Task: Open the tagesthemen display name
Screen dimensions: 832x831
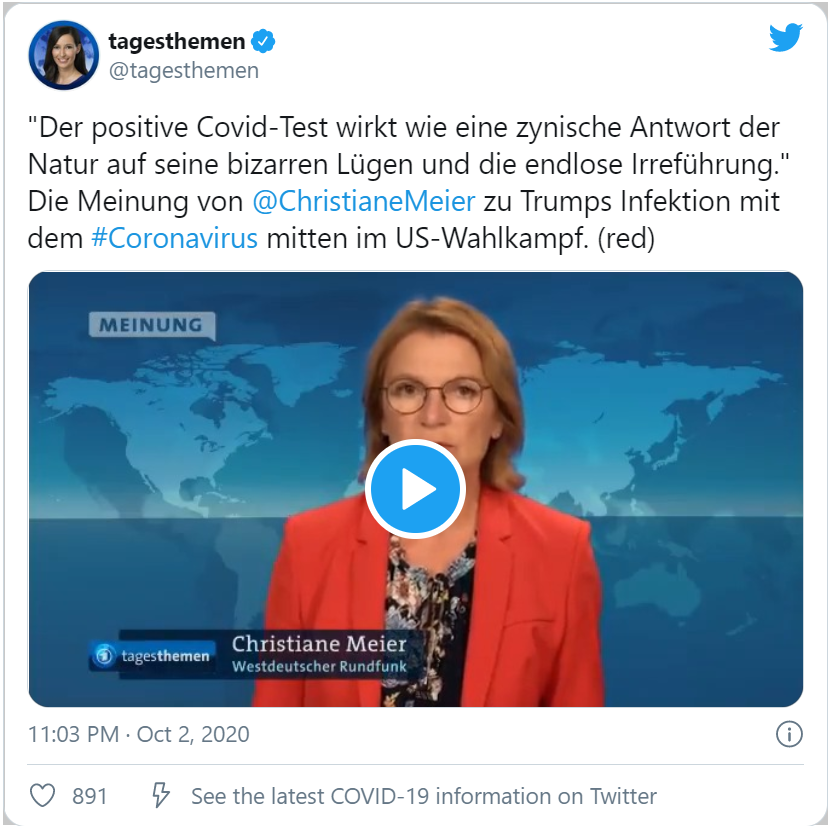Action: (177, 42)
